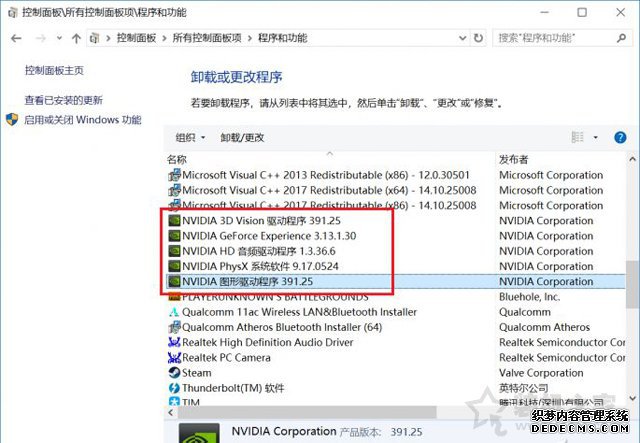Click Qualcomm Atheros publisher cell

pyautogui.click(x=544, y=327)
